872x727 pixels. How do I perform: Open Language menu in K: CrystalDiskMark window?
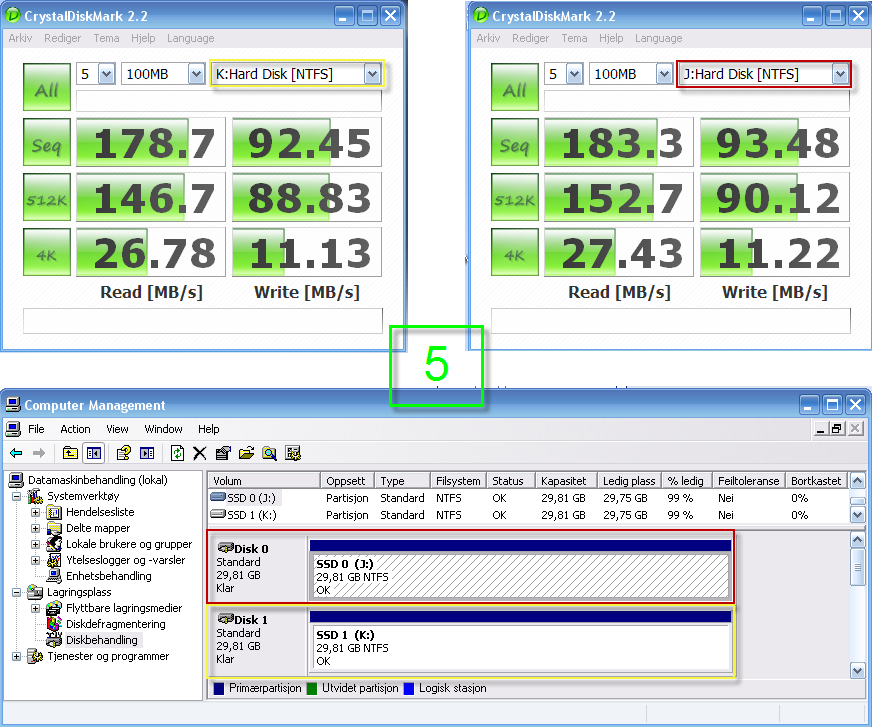(x=190, y=38)
